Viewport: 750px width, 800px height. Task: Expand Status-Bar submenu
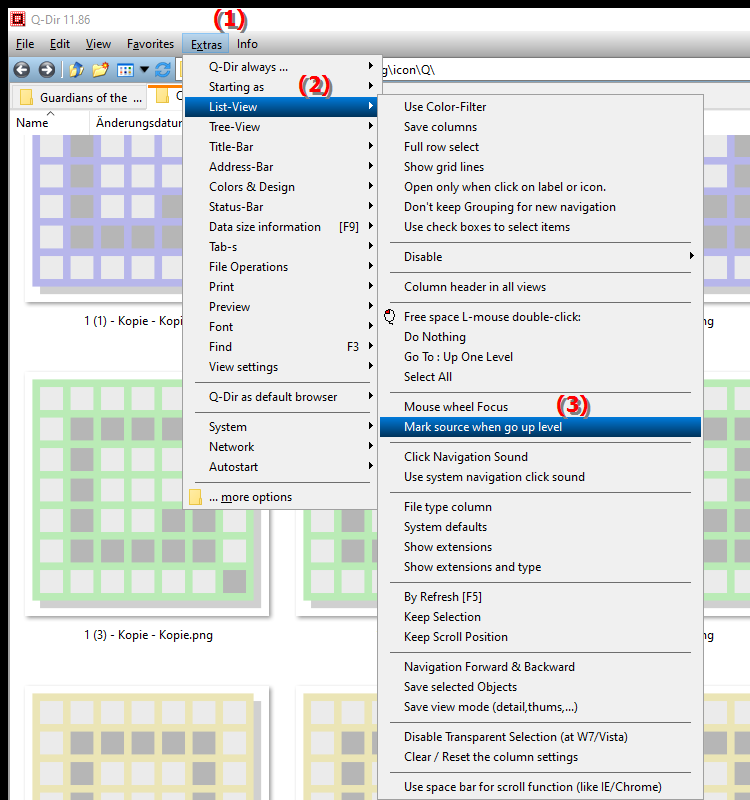282,207
